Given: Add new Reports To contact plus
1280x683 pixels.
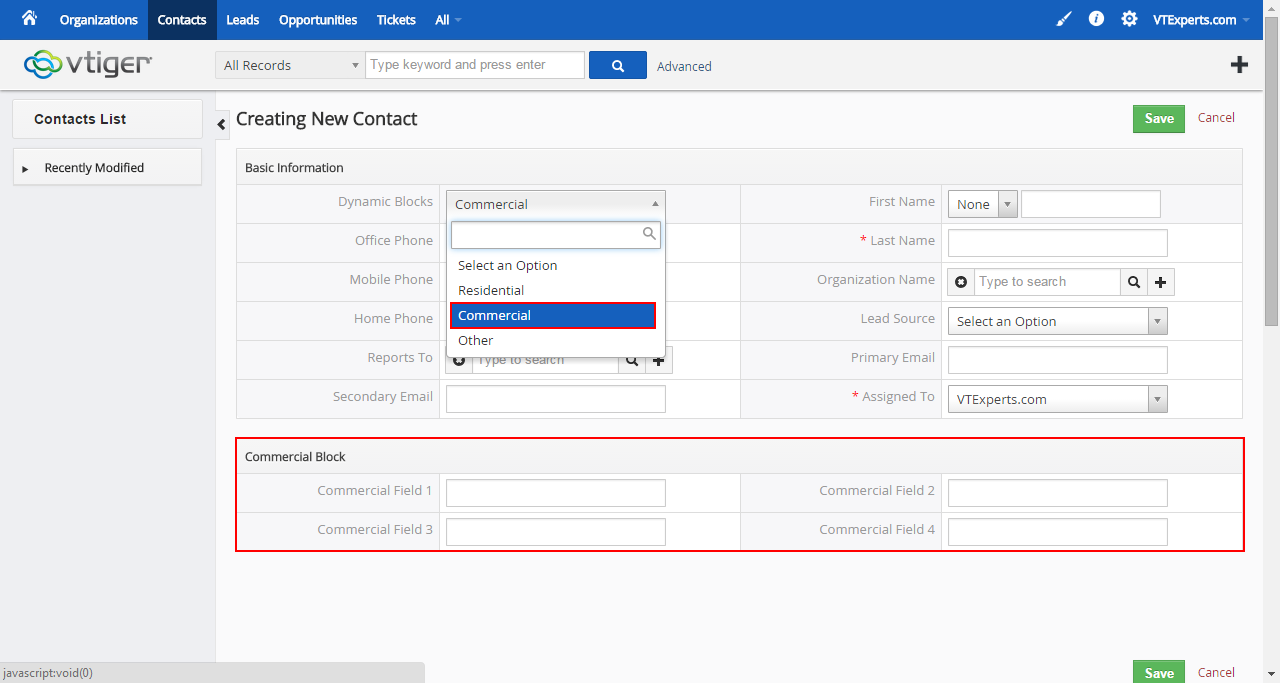Looking at the screenshot, I should pyautogui.click(x=659, y=362).
